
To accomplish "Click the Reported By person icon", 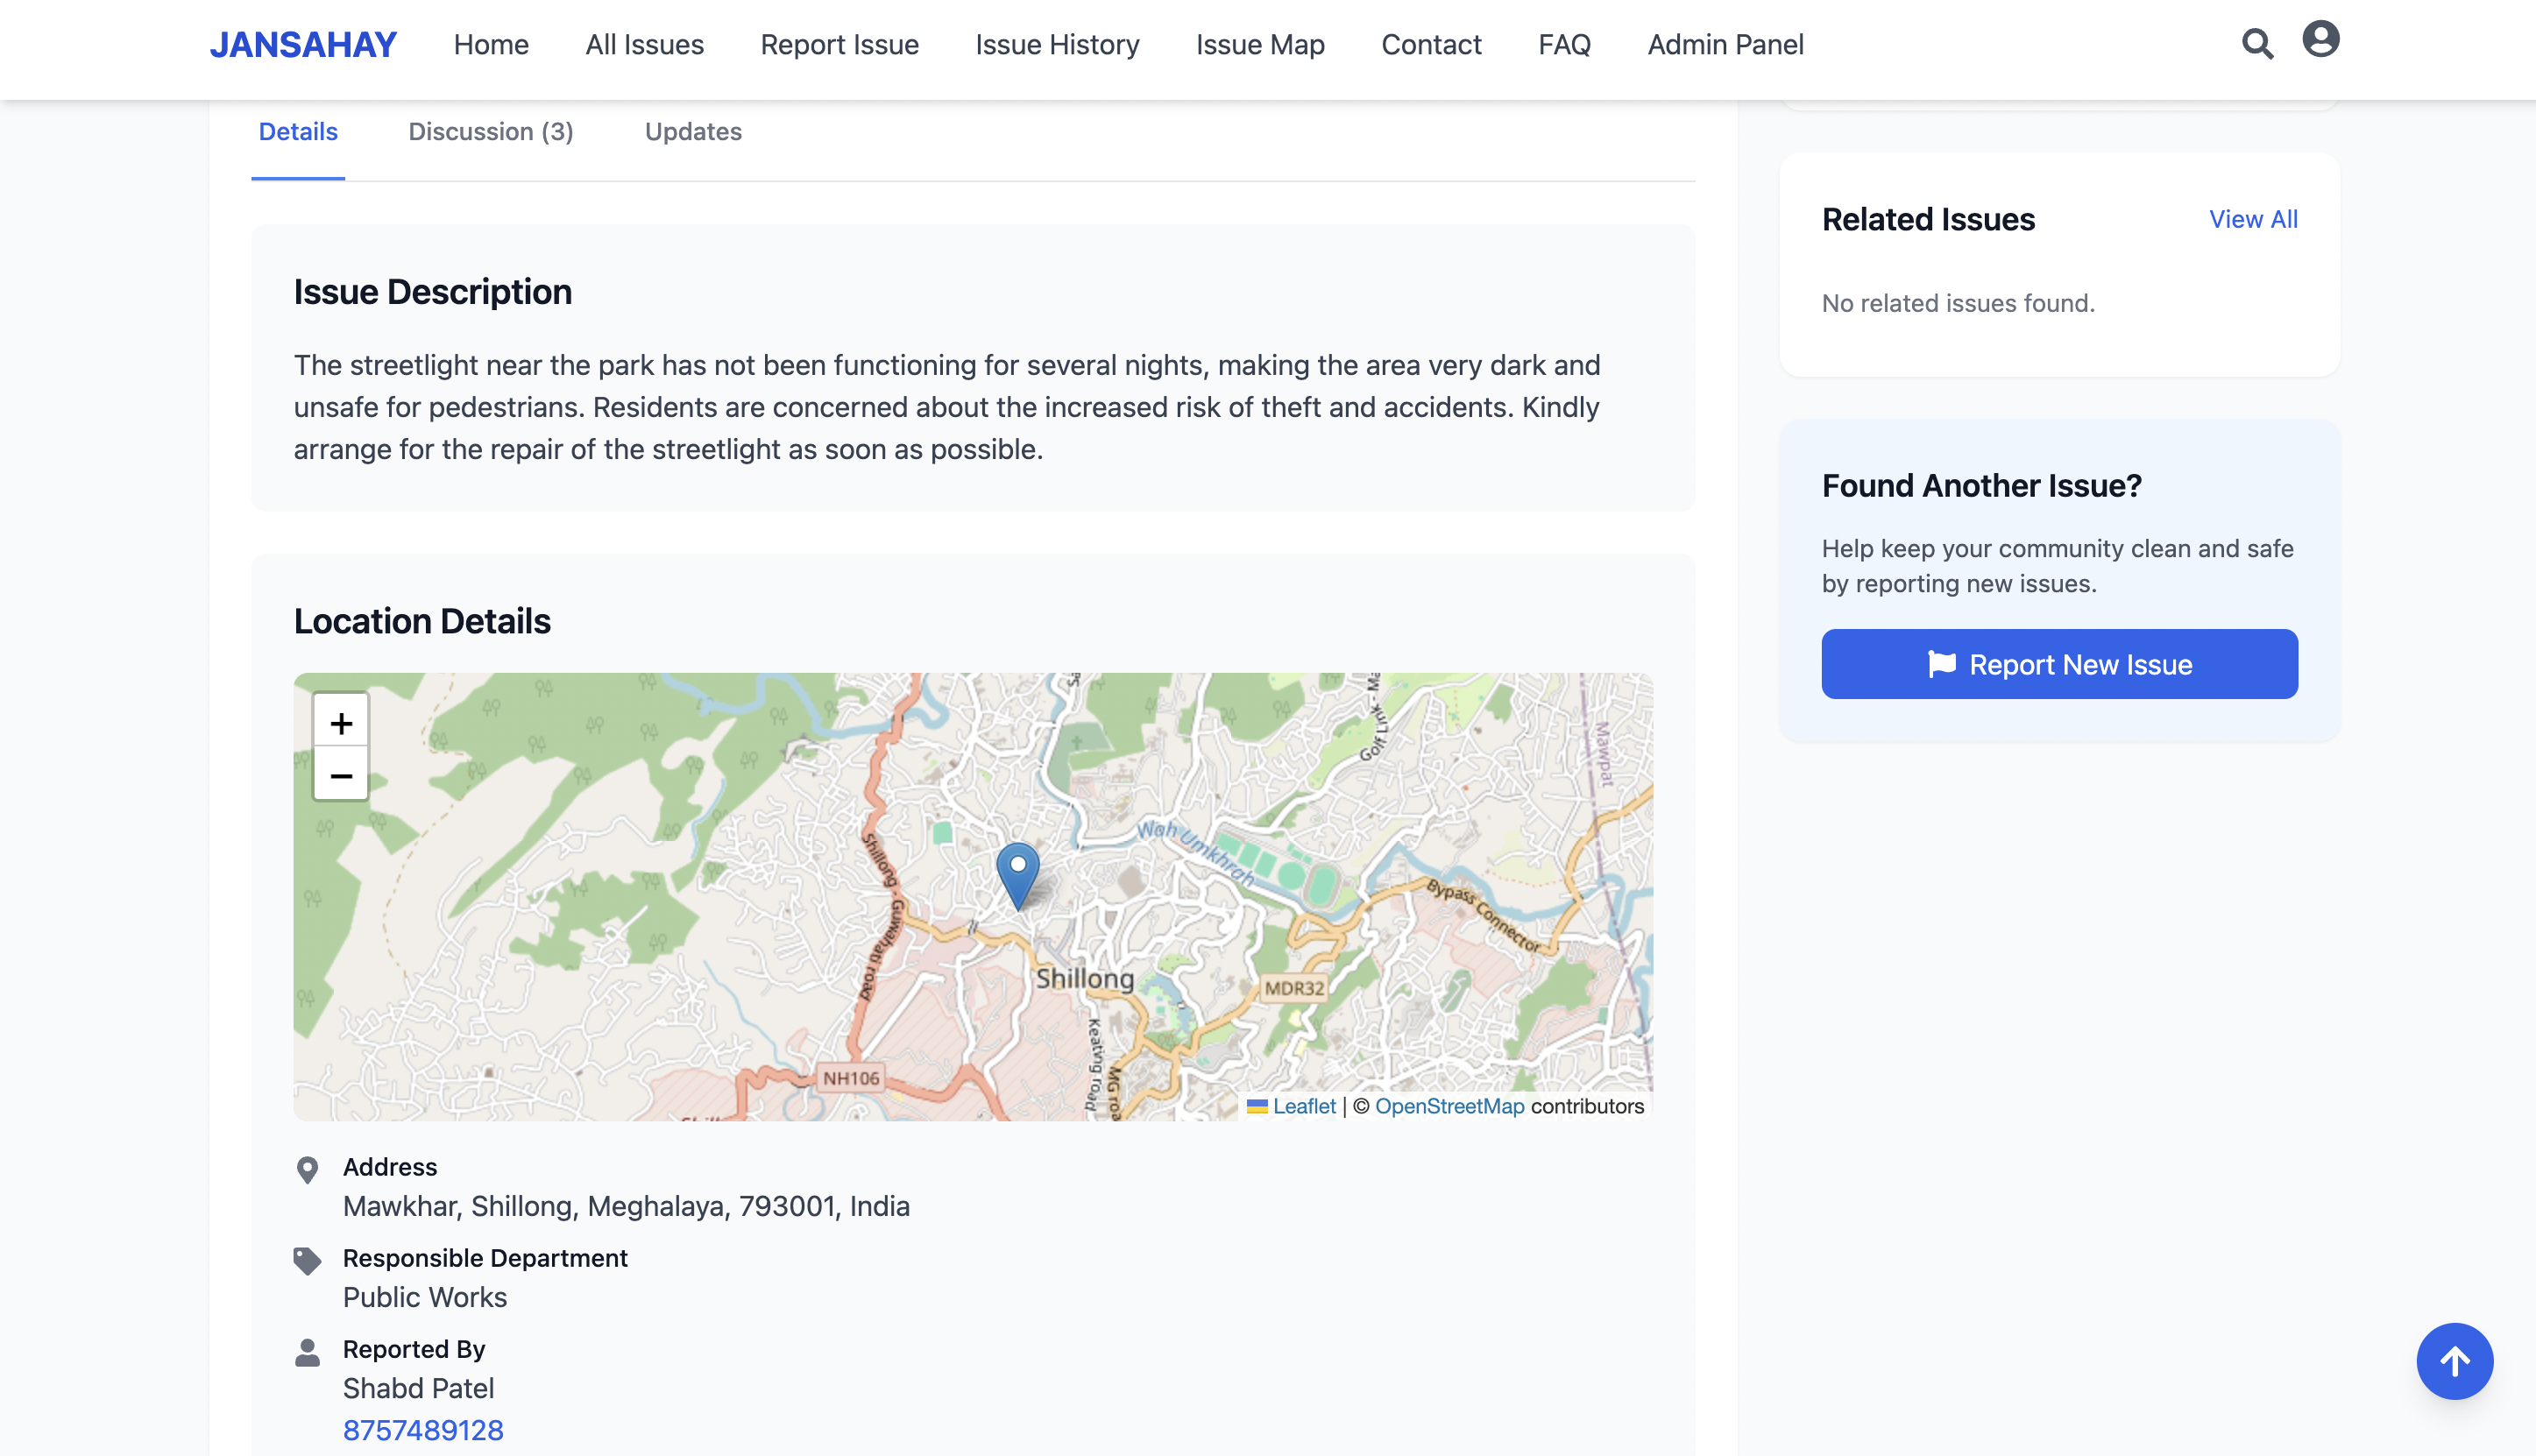I will [308, 1352].
